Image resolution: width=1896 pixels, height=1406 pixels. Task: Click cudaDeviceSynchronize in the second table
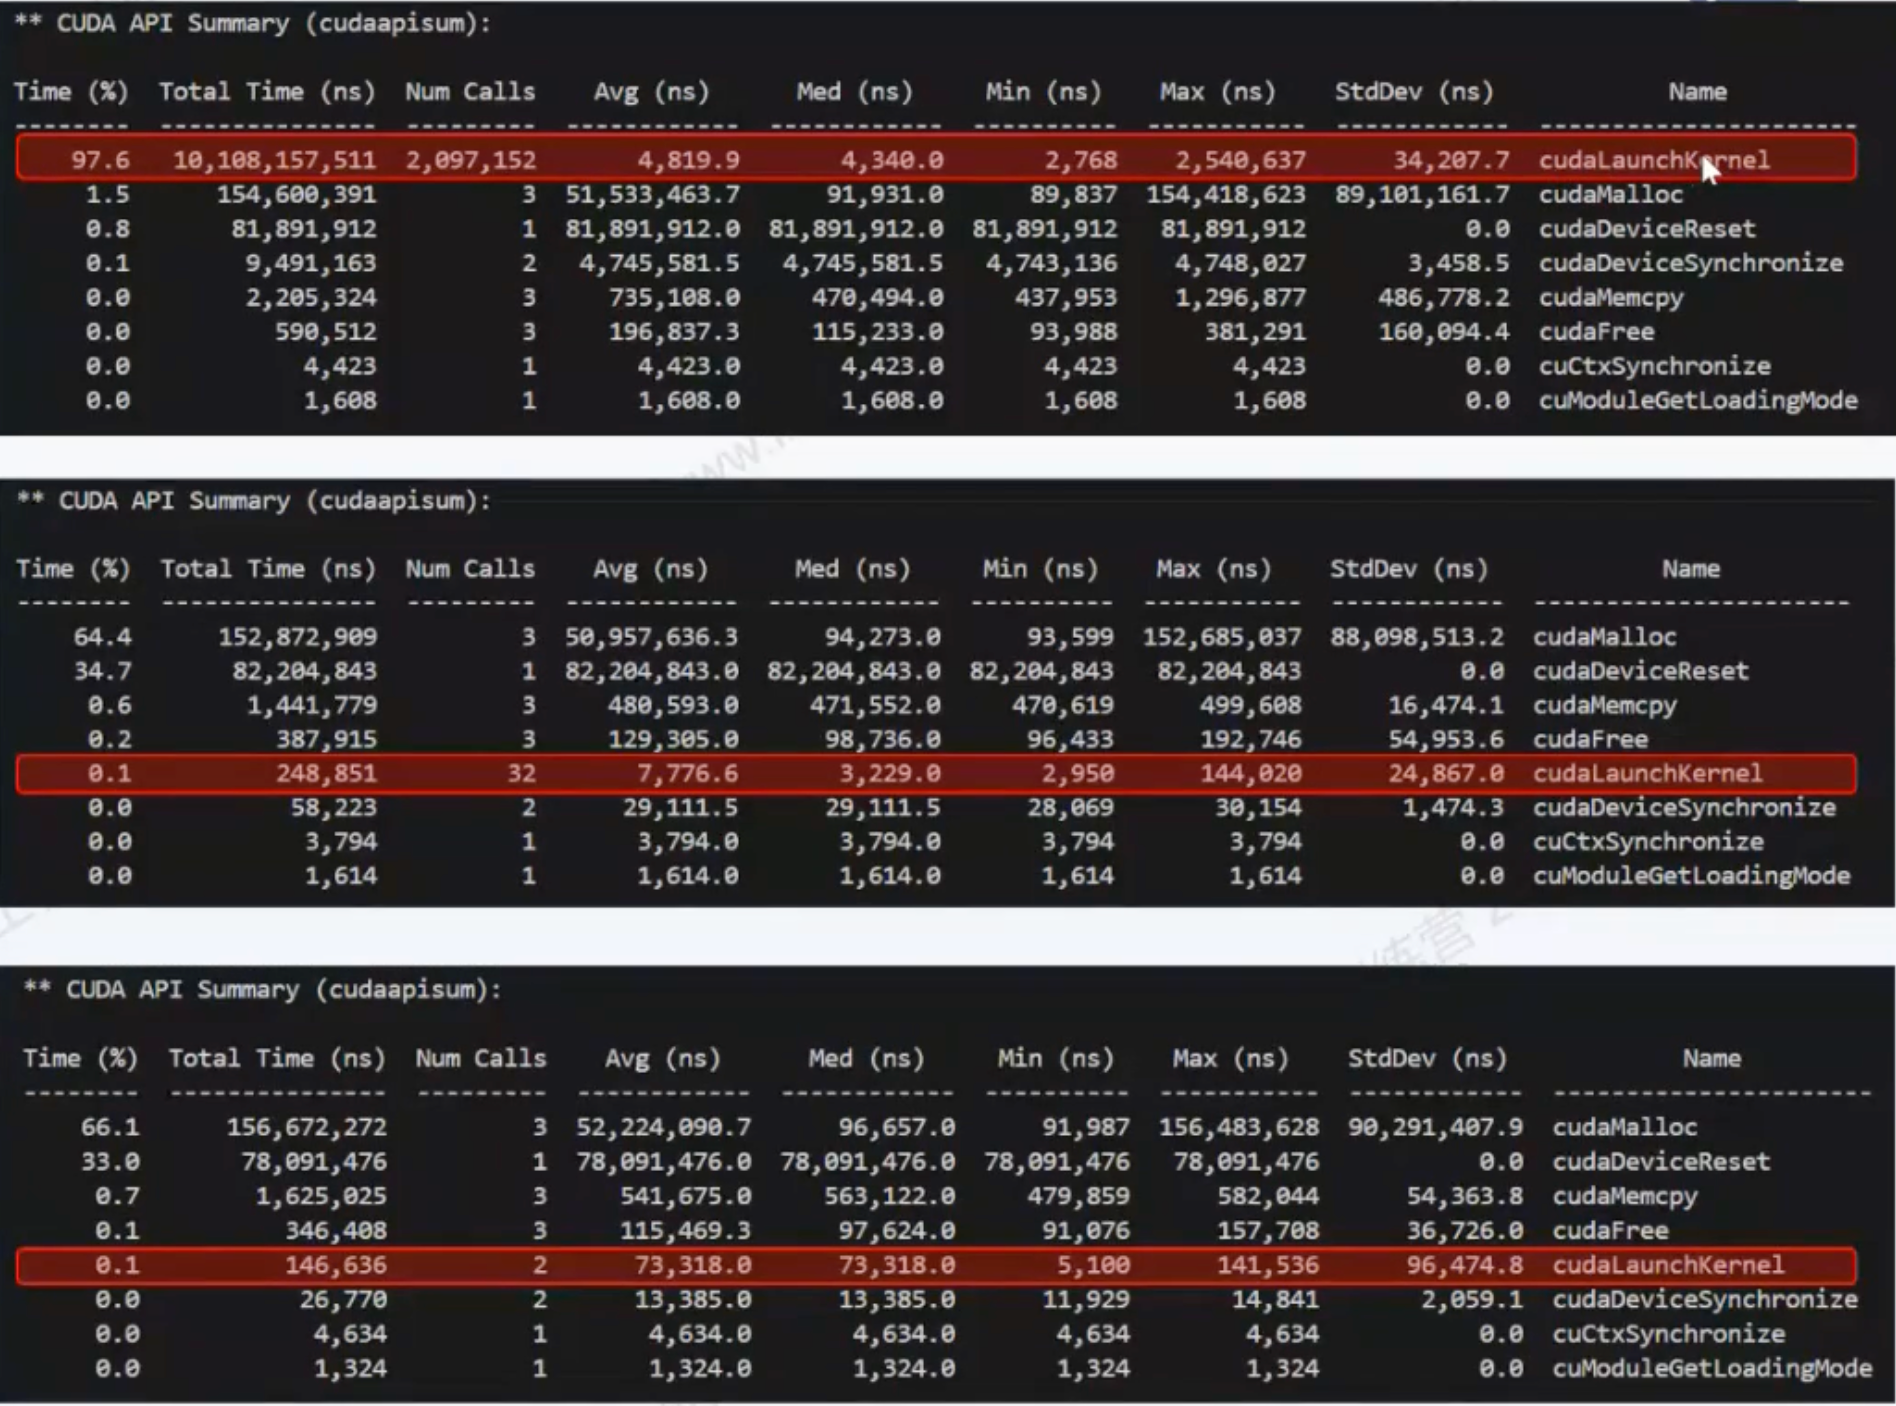(x=1684, y=807)
